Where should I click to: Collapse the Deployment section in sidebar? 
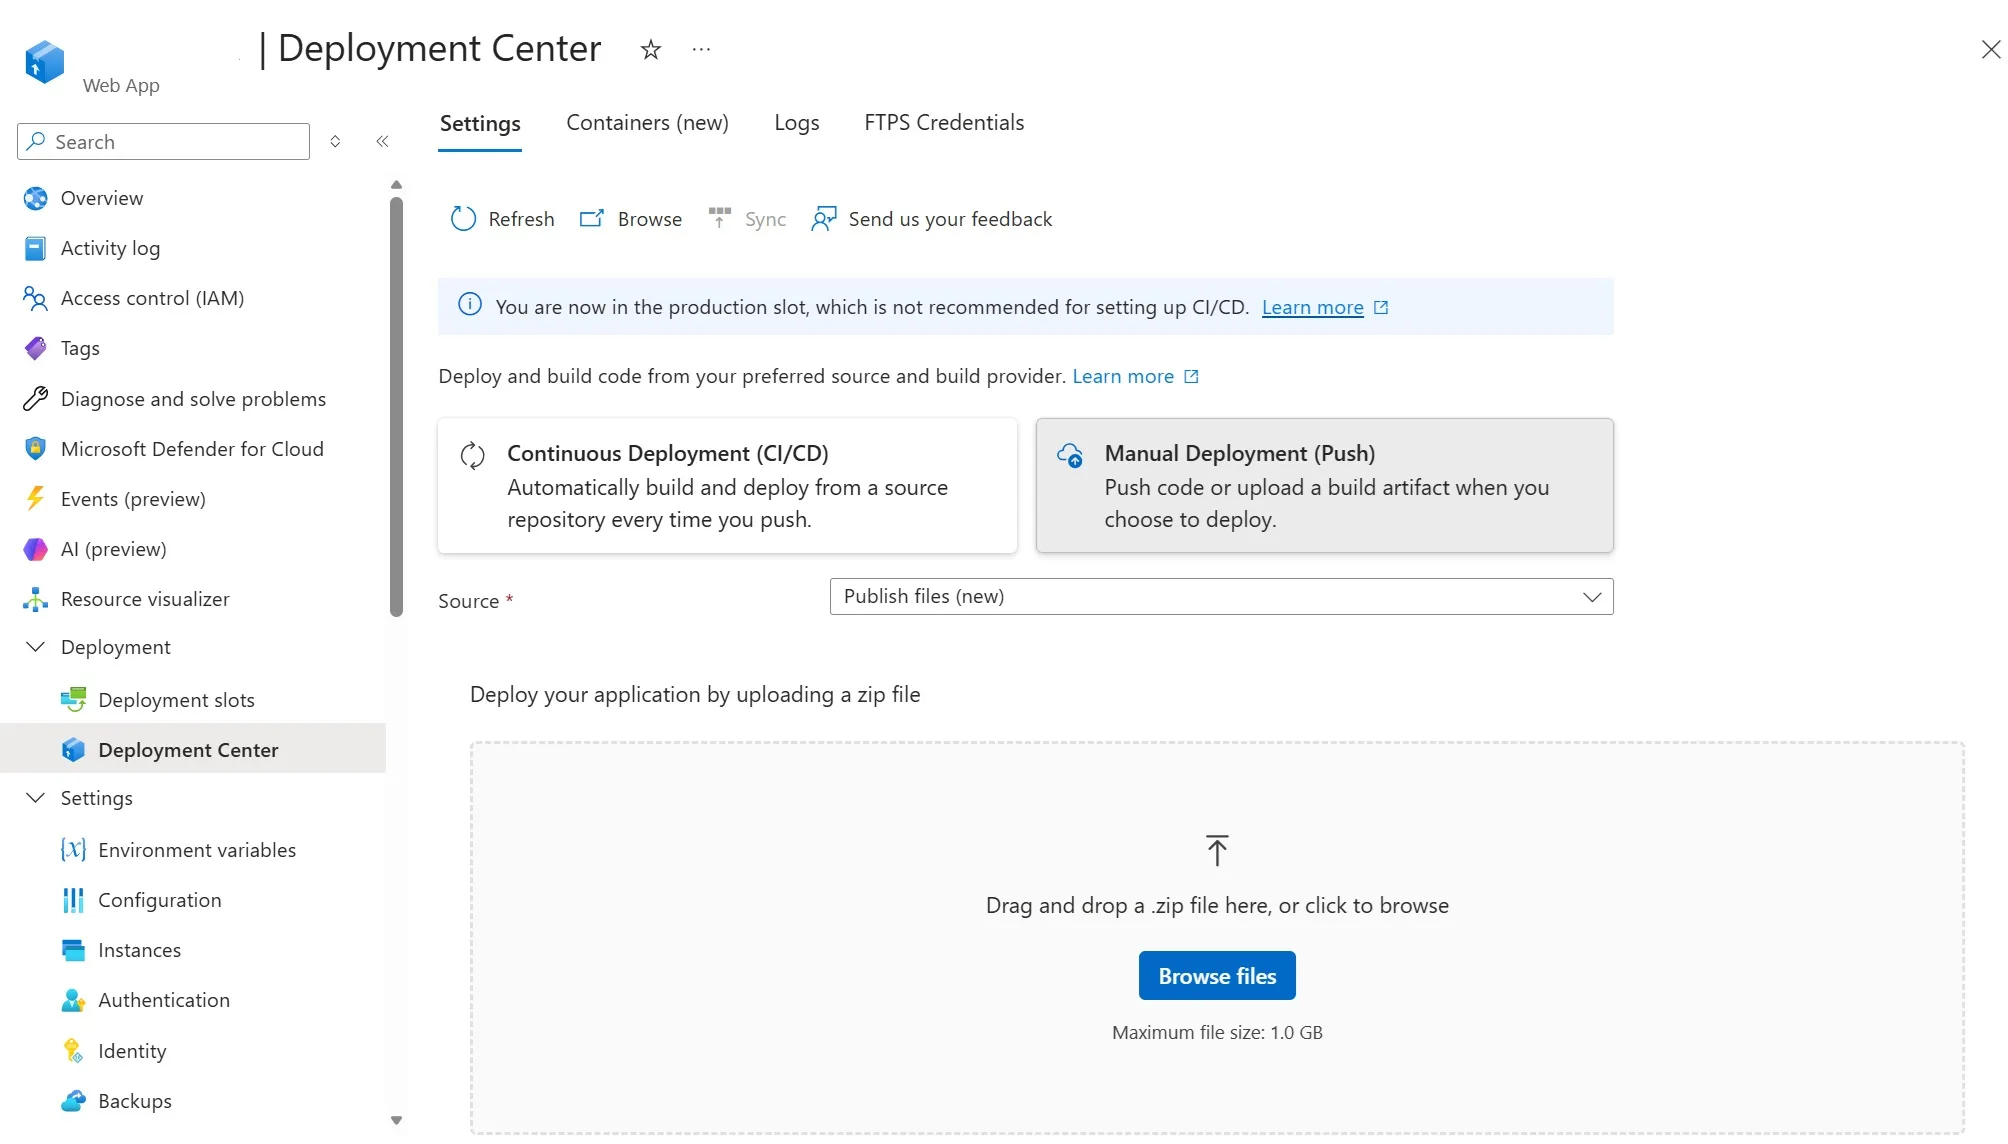pos(35,647)
